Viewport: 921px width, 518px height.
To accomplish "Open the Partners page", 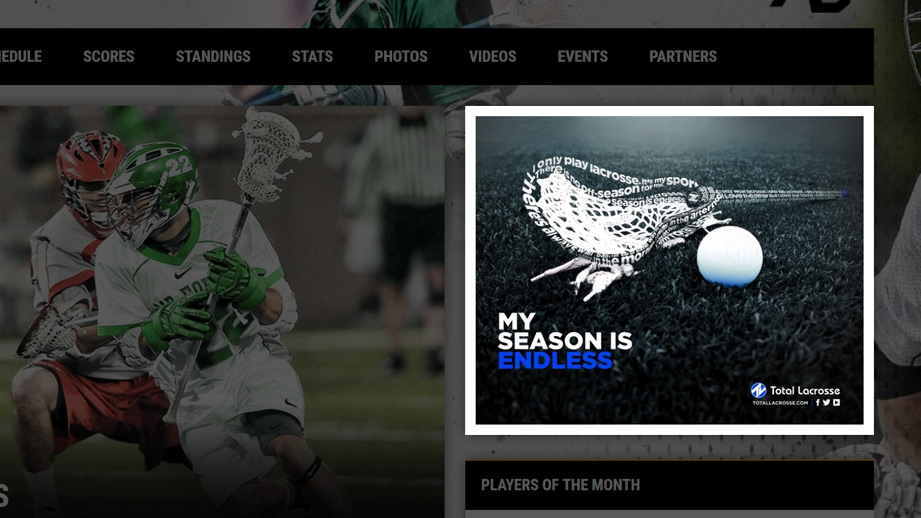I will click(x=683, y=56).
